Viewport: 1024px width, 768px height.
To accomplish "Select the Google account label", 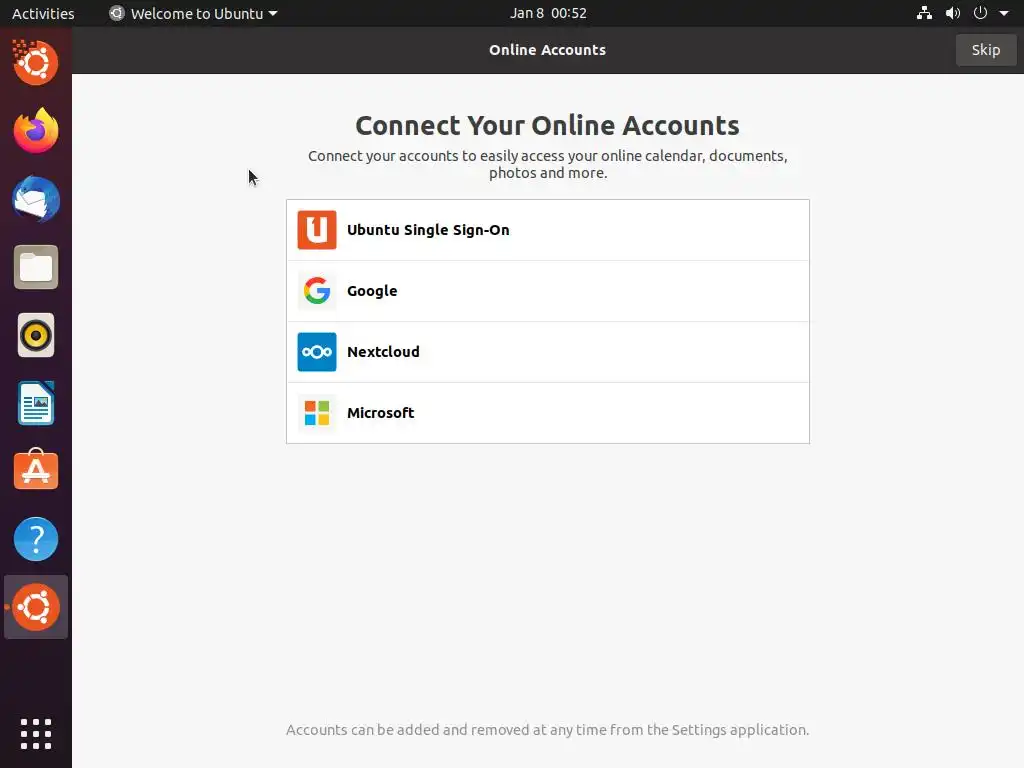I will point(372,291).
